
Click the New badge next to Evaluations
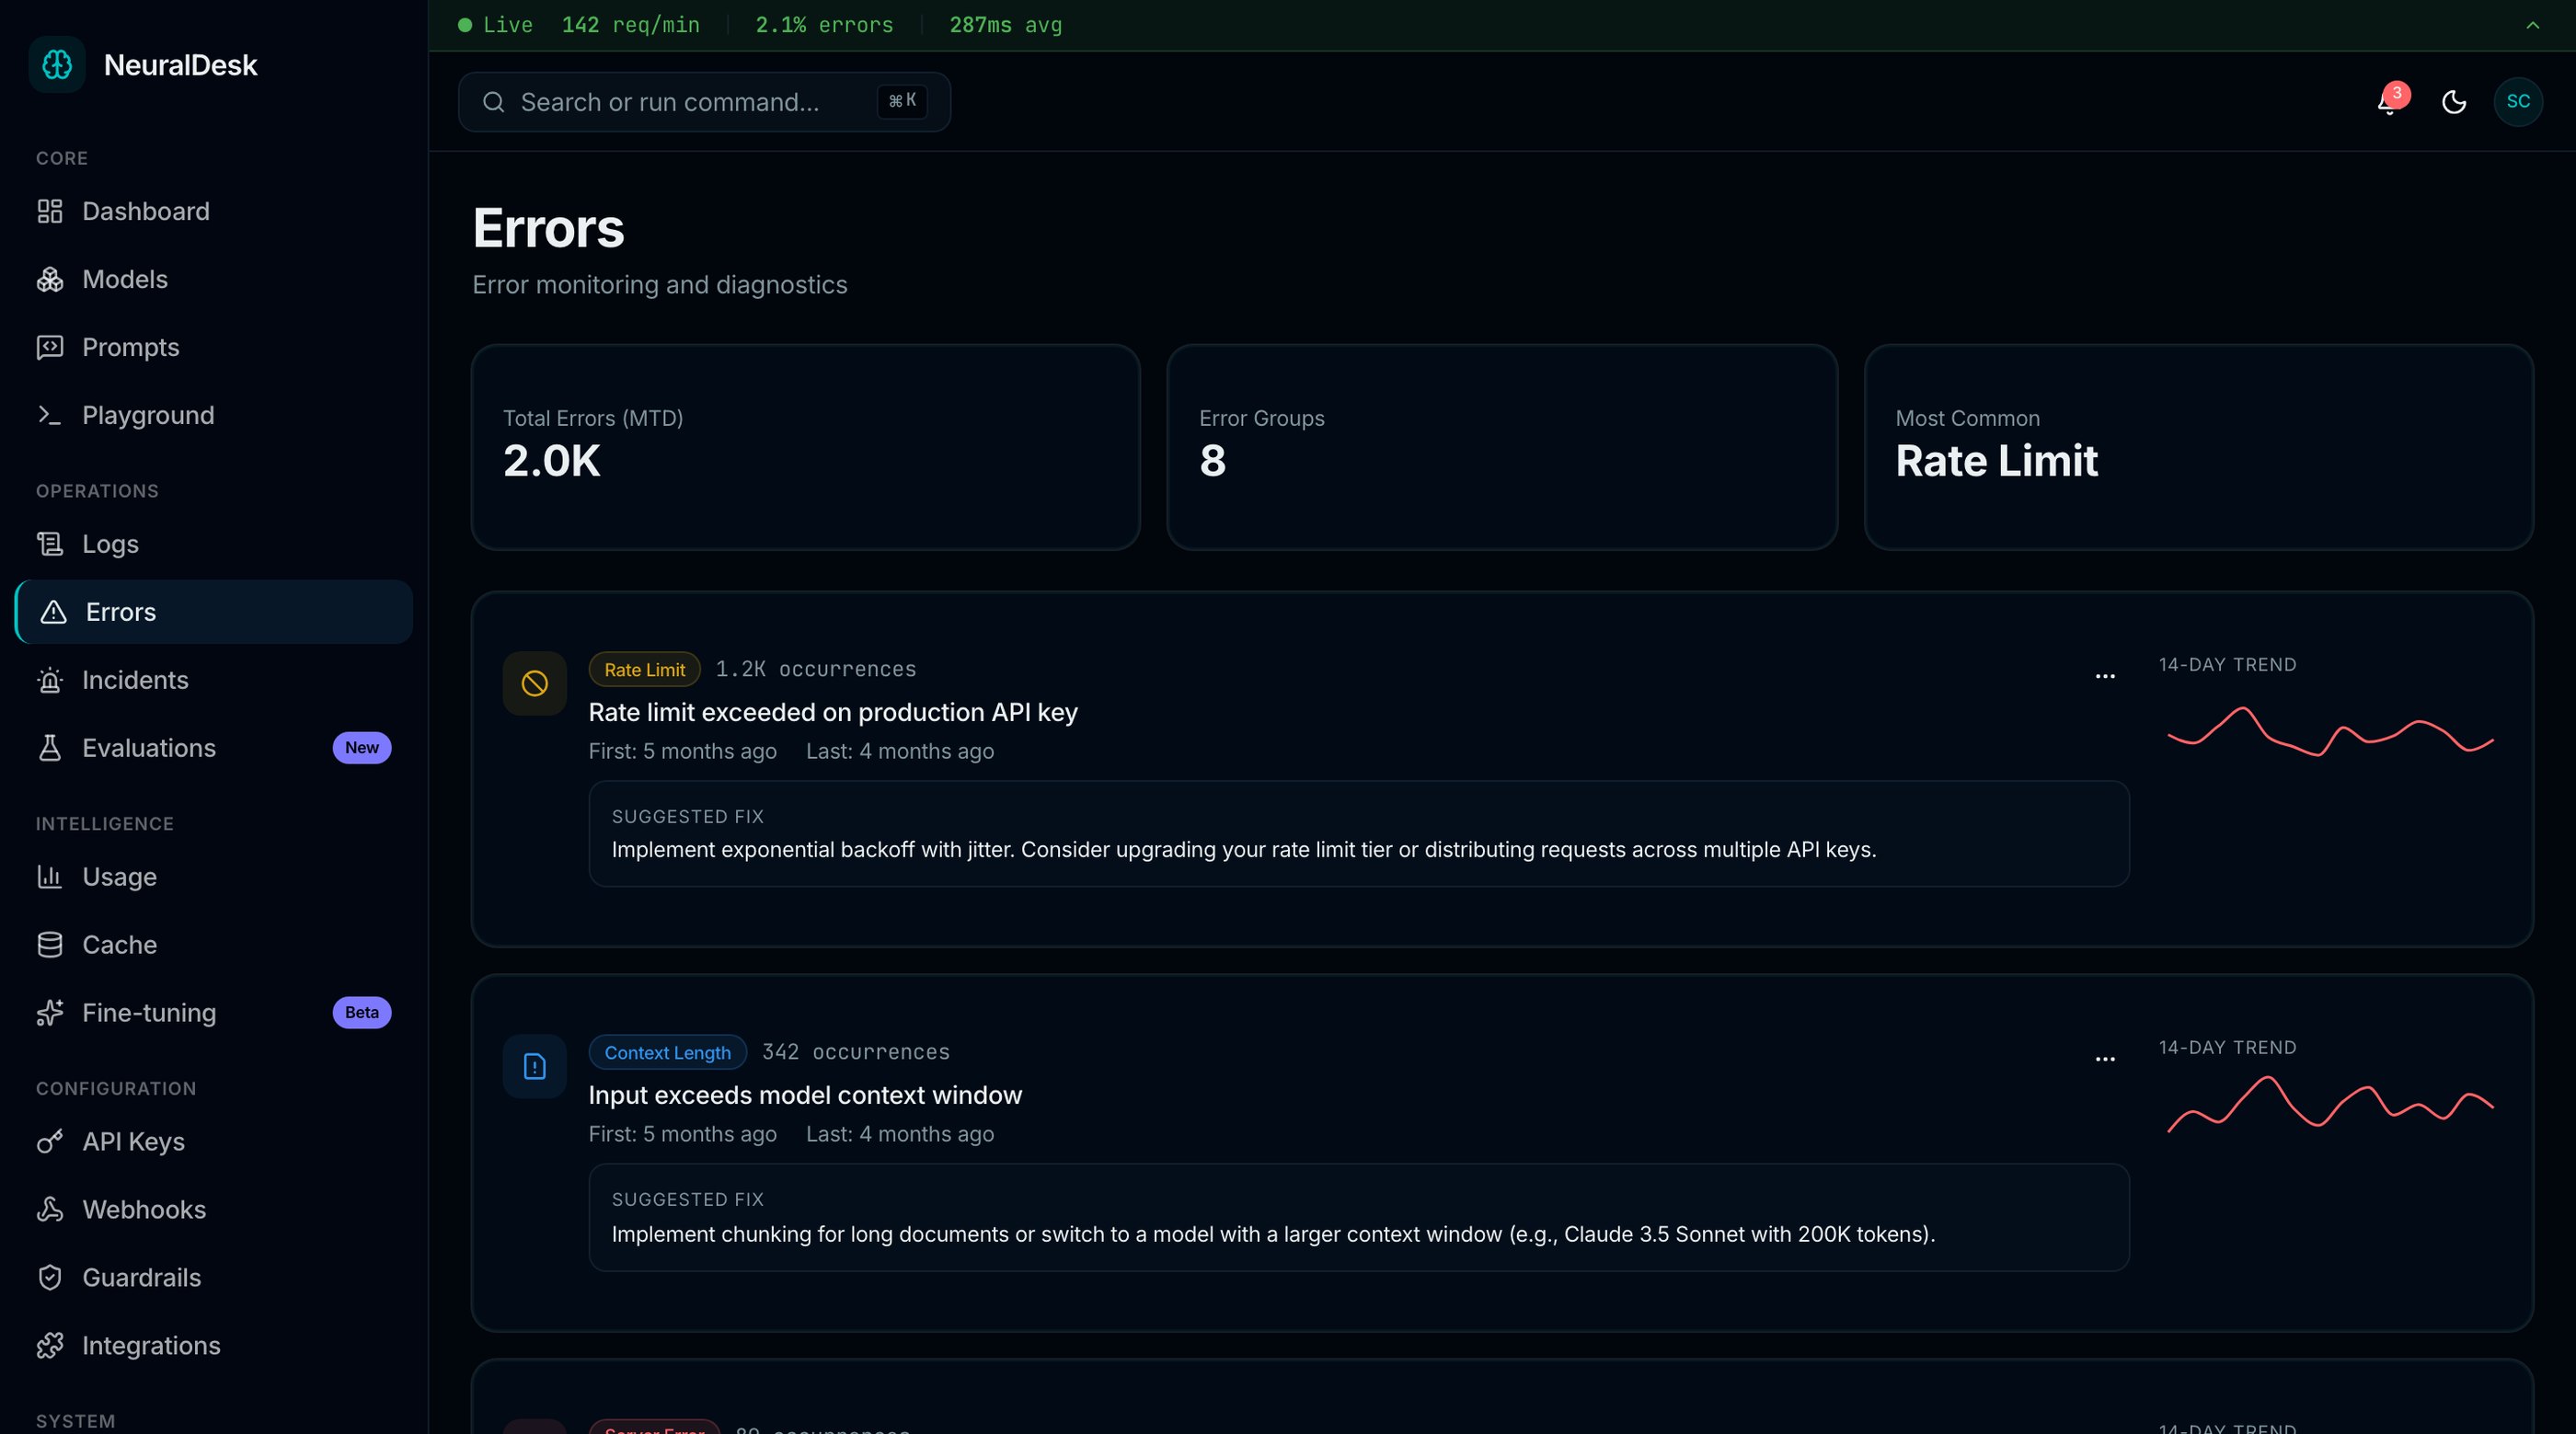point(362,748)
